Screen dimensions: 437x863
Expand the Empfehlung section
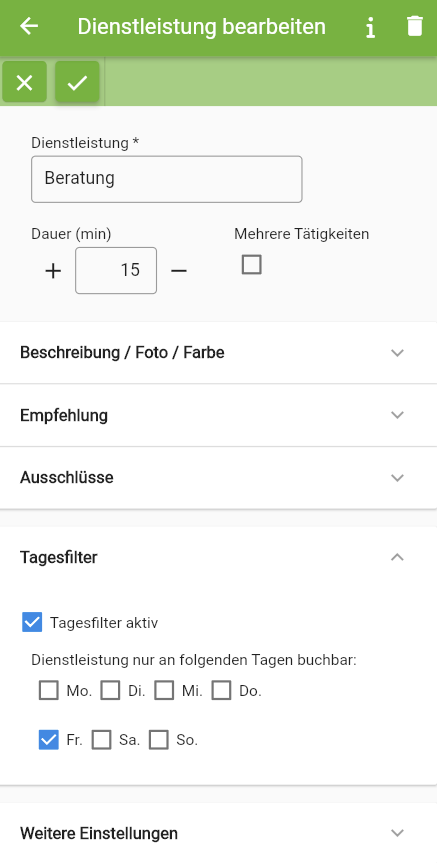(218, 415)
